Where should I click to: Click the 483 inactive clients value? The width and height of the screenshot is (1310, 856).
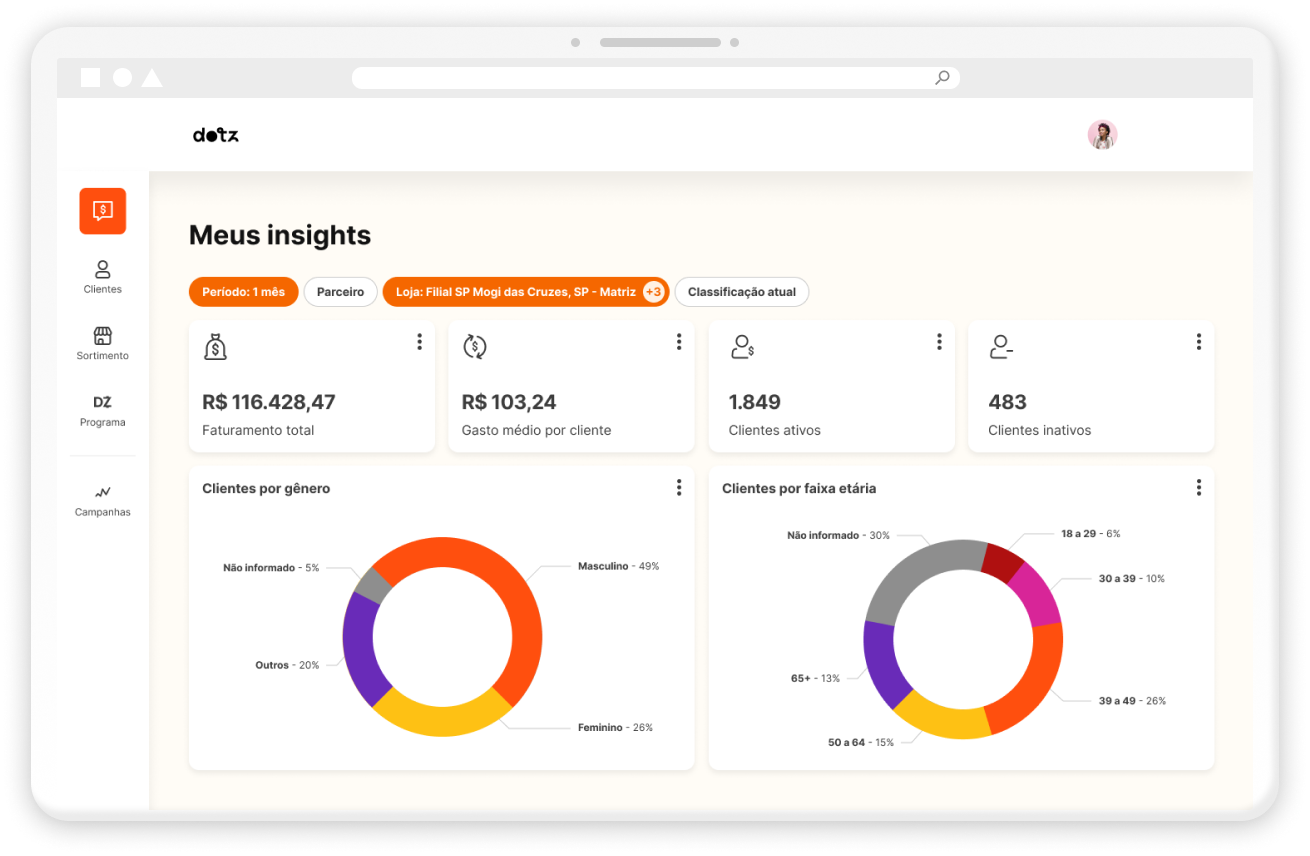pos(1007,402)
